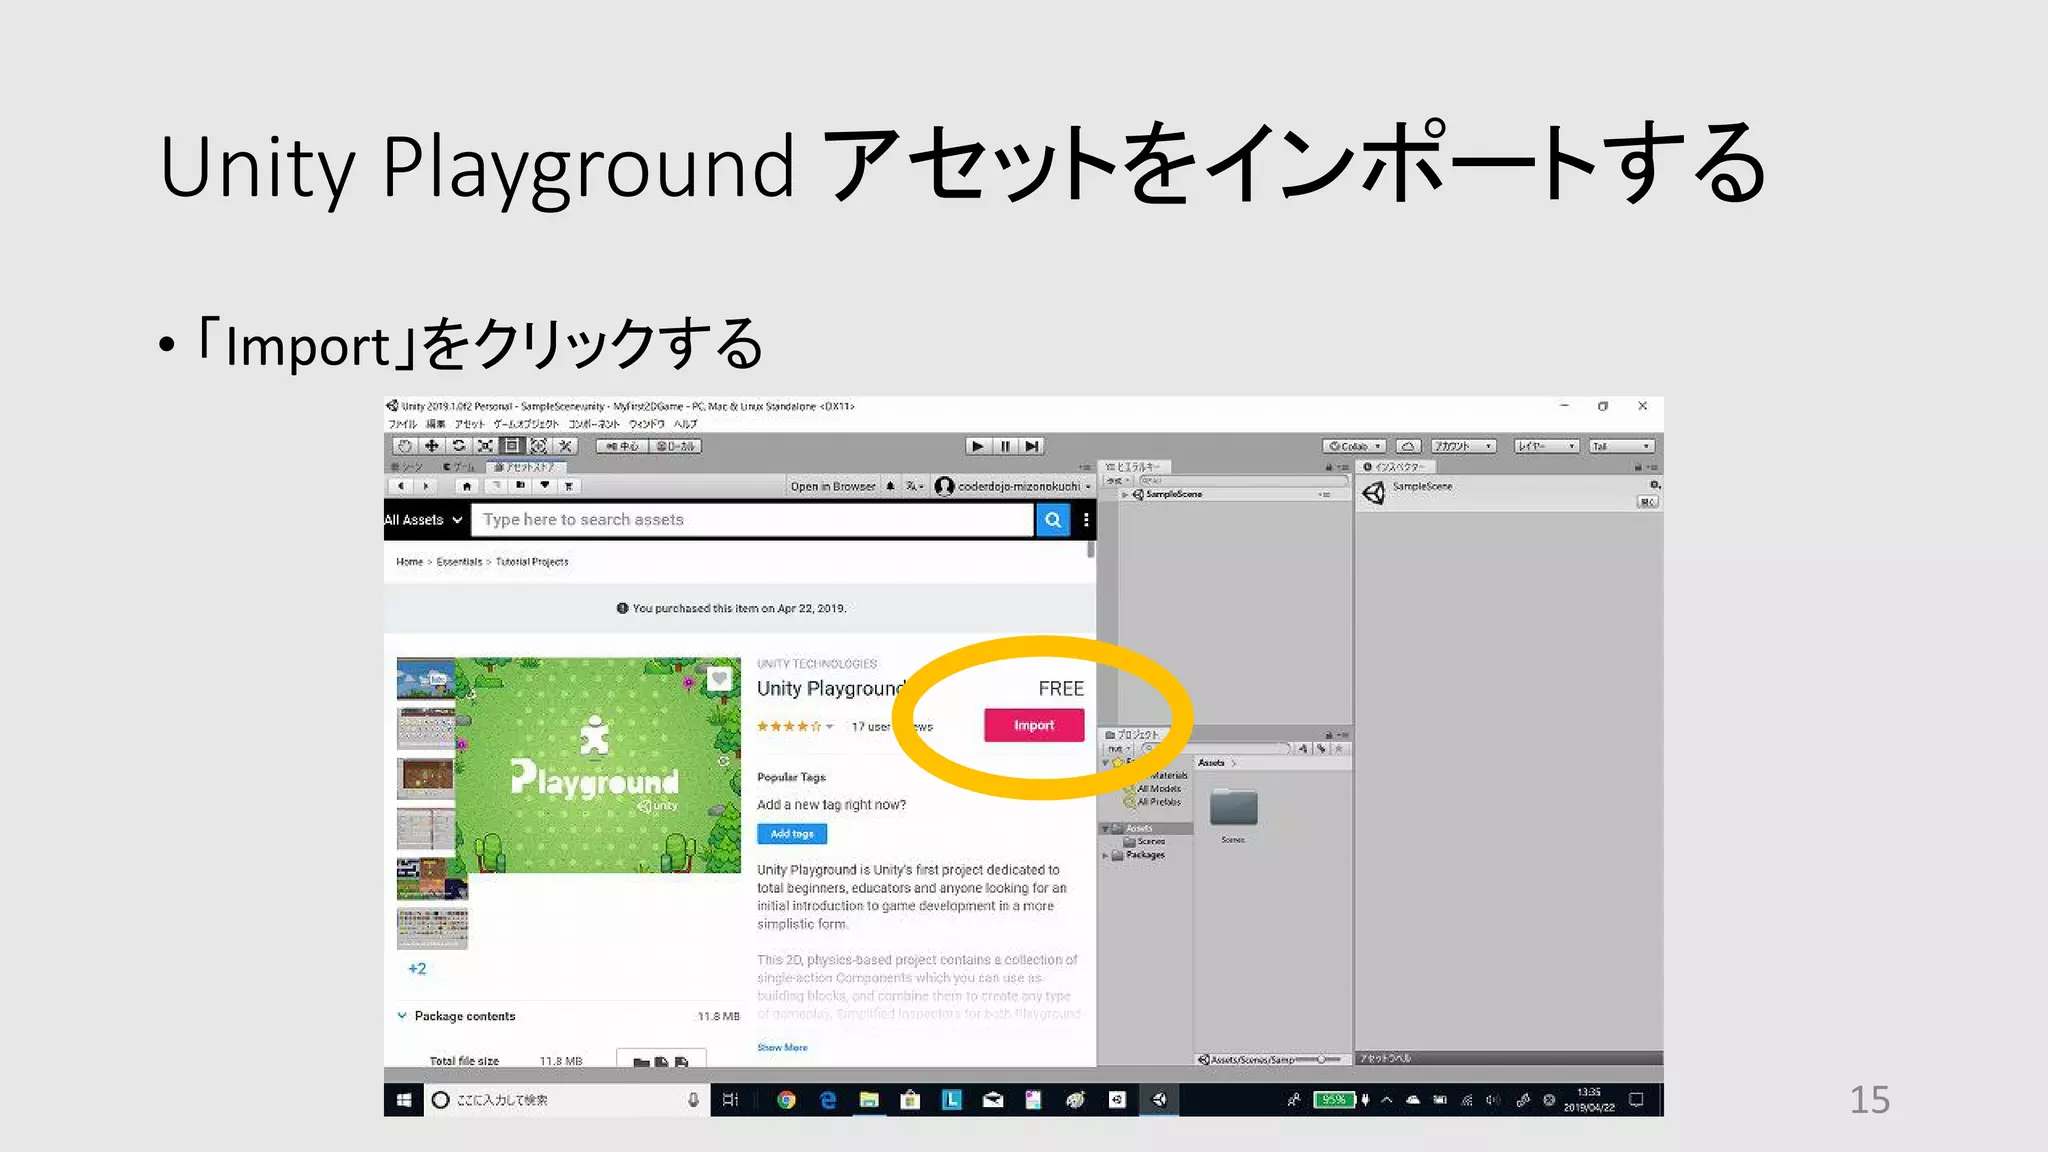The image size is (2048, 1152).
Task: Select the Hand tool in Unity toolbar
Action: point(404,446)
